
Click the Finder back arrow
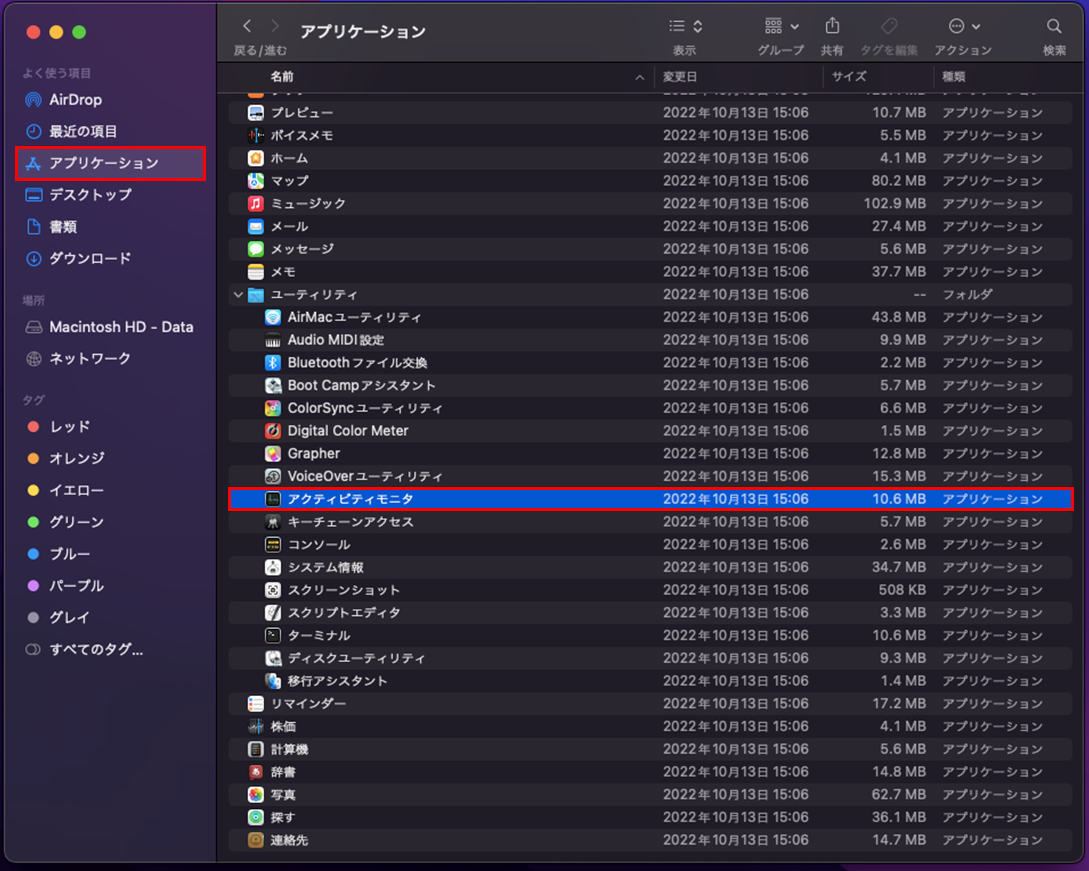pos(247,26)
